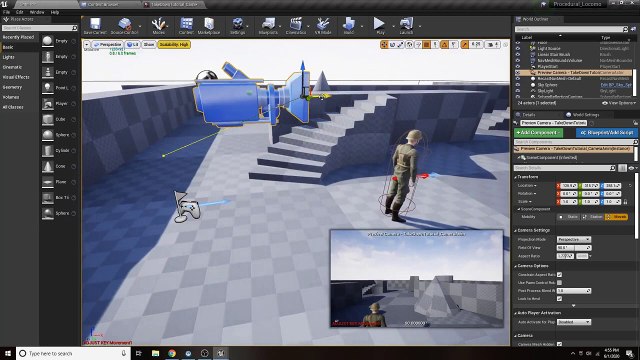Toggle Camera Mesh Hidden checkbox

(559, 344)
